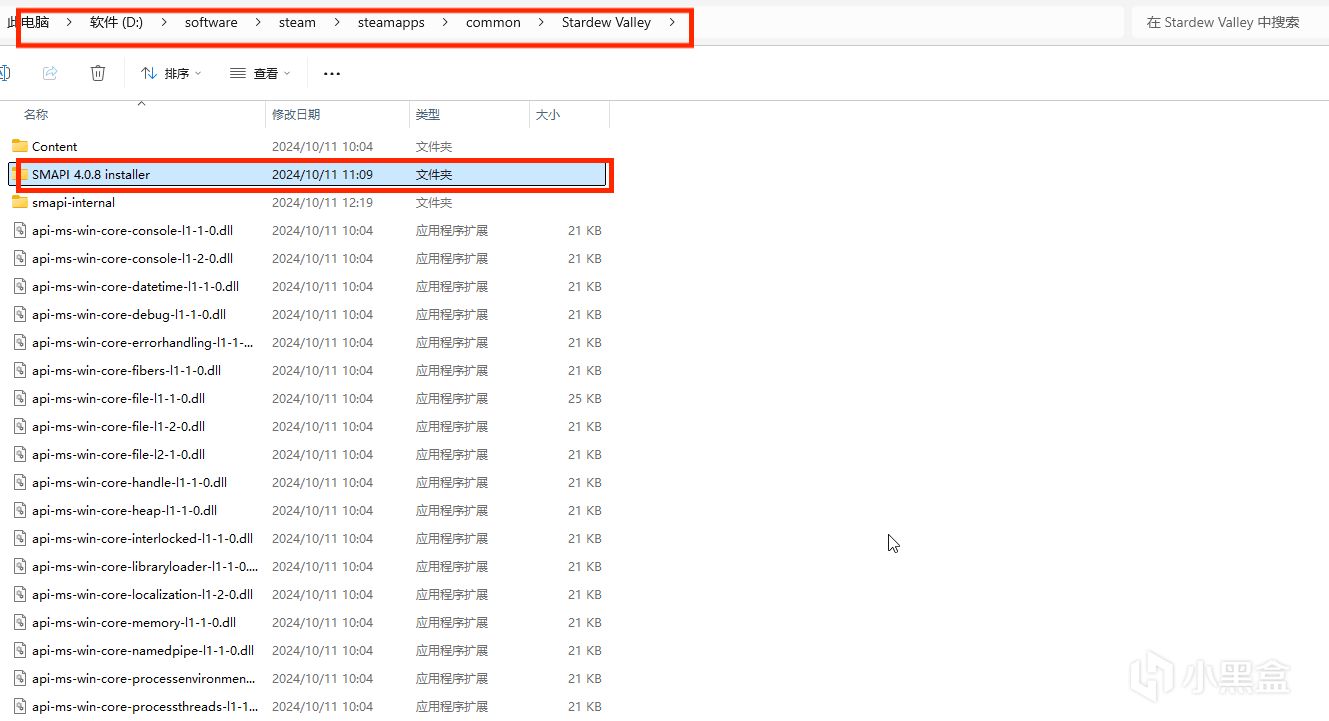This screenshot has height=721, width=1329.
Task: Go to the common breadcrumb folder
Action: pyautogui.click(x=493, y=22)
